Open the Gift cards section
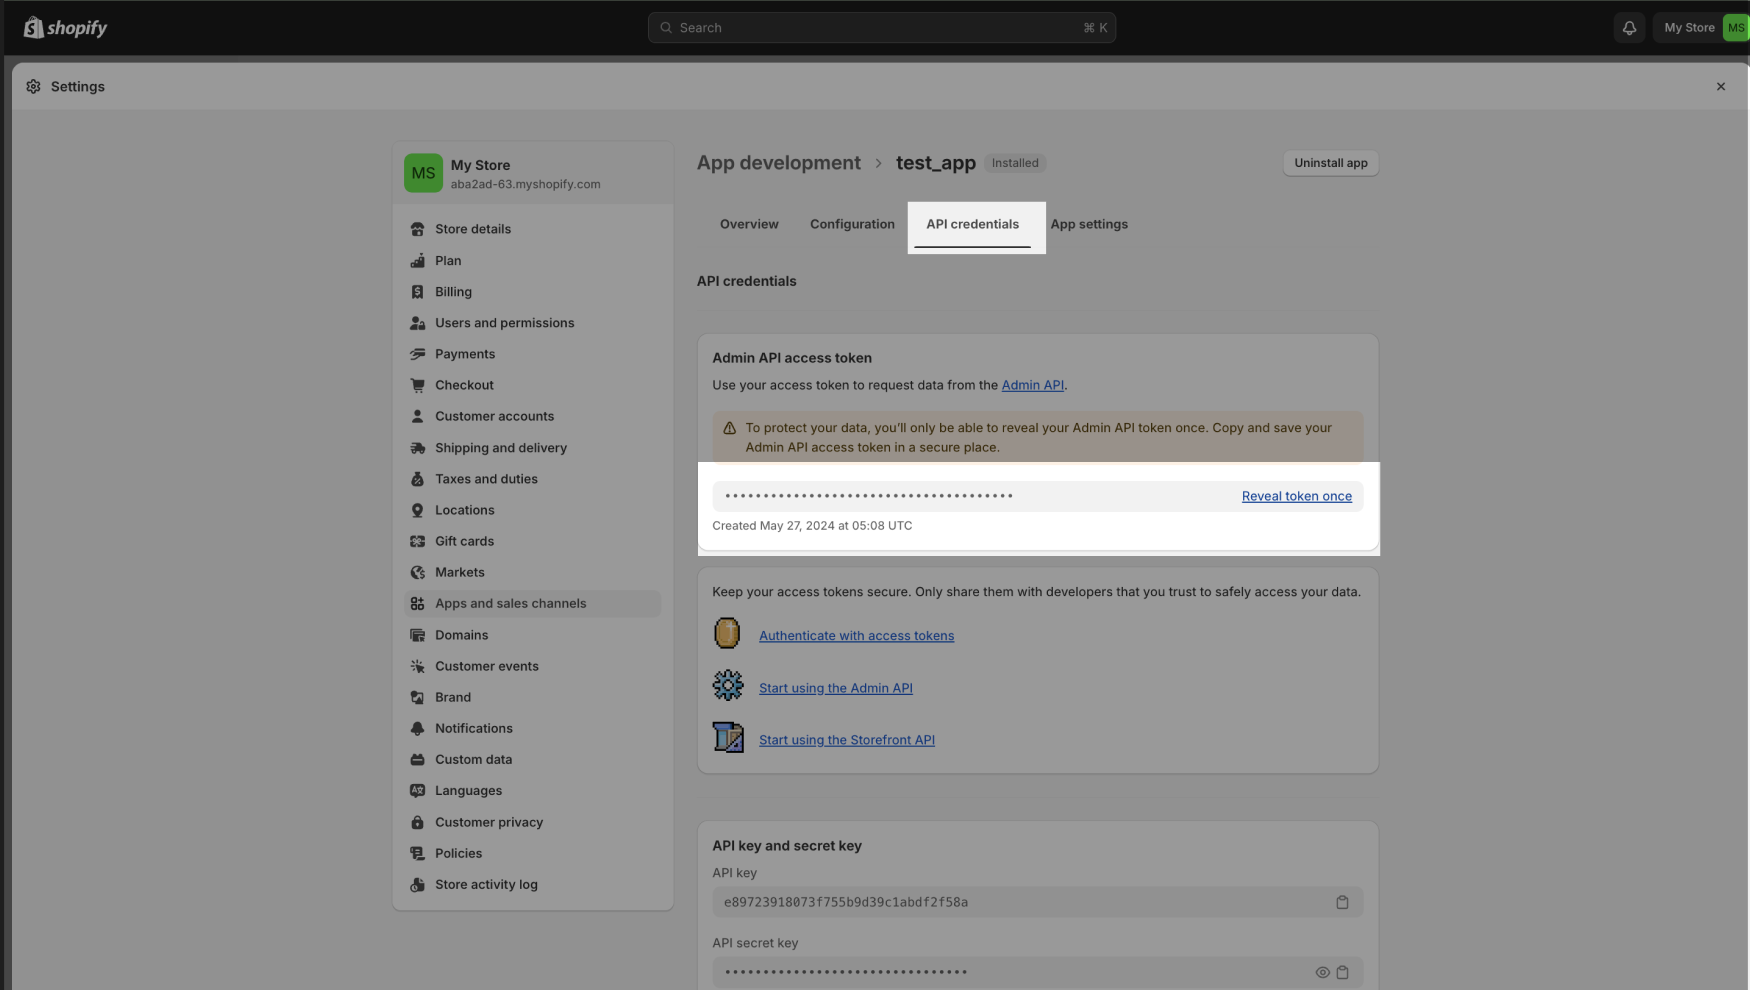The height and width of the screenshot is (990, 1750). (x=464, y=541)
